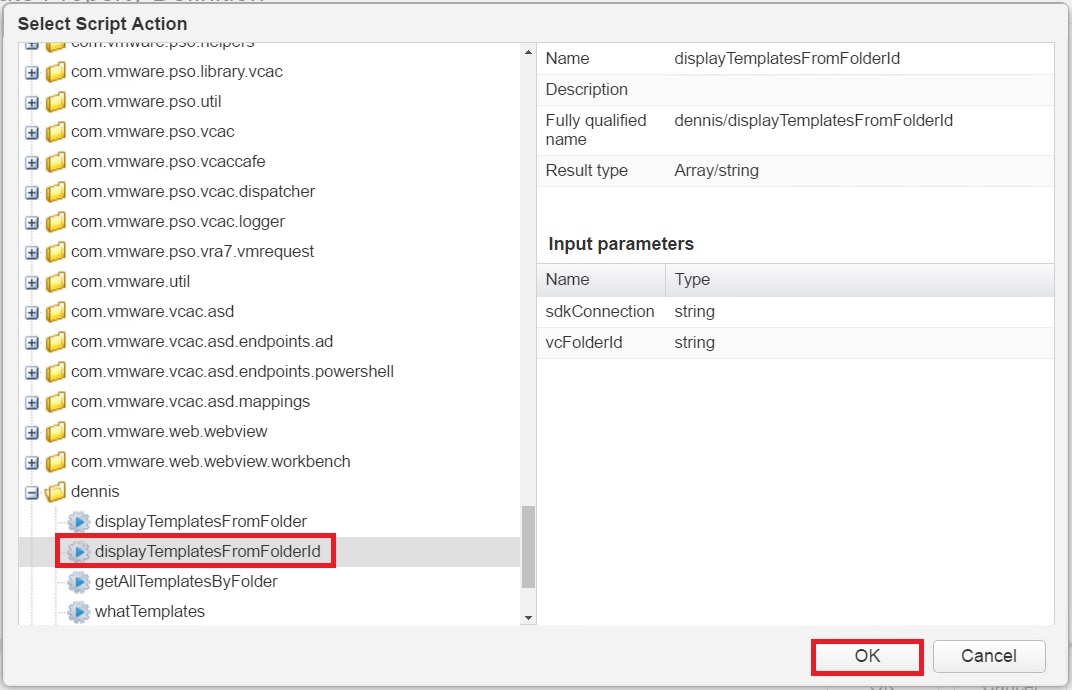Click the tree scrollbar down arrow

point(528,618)
